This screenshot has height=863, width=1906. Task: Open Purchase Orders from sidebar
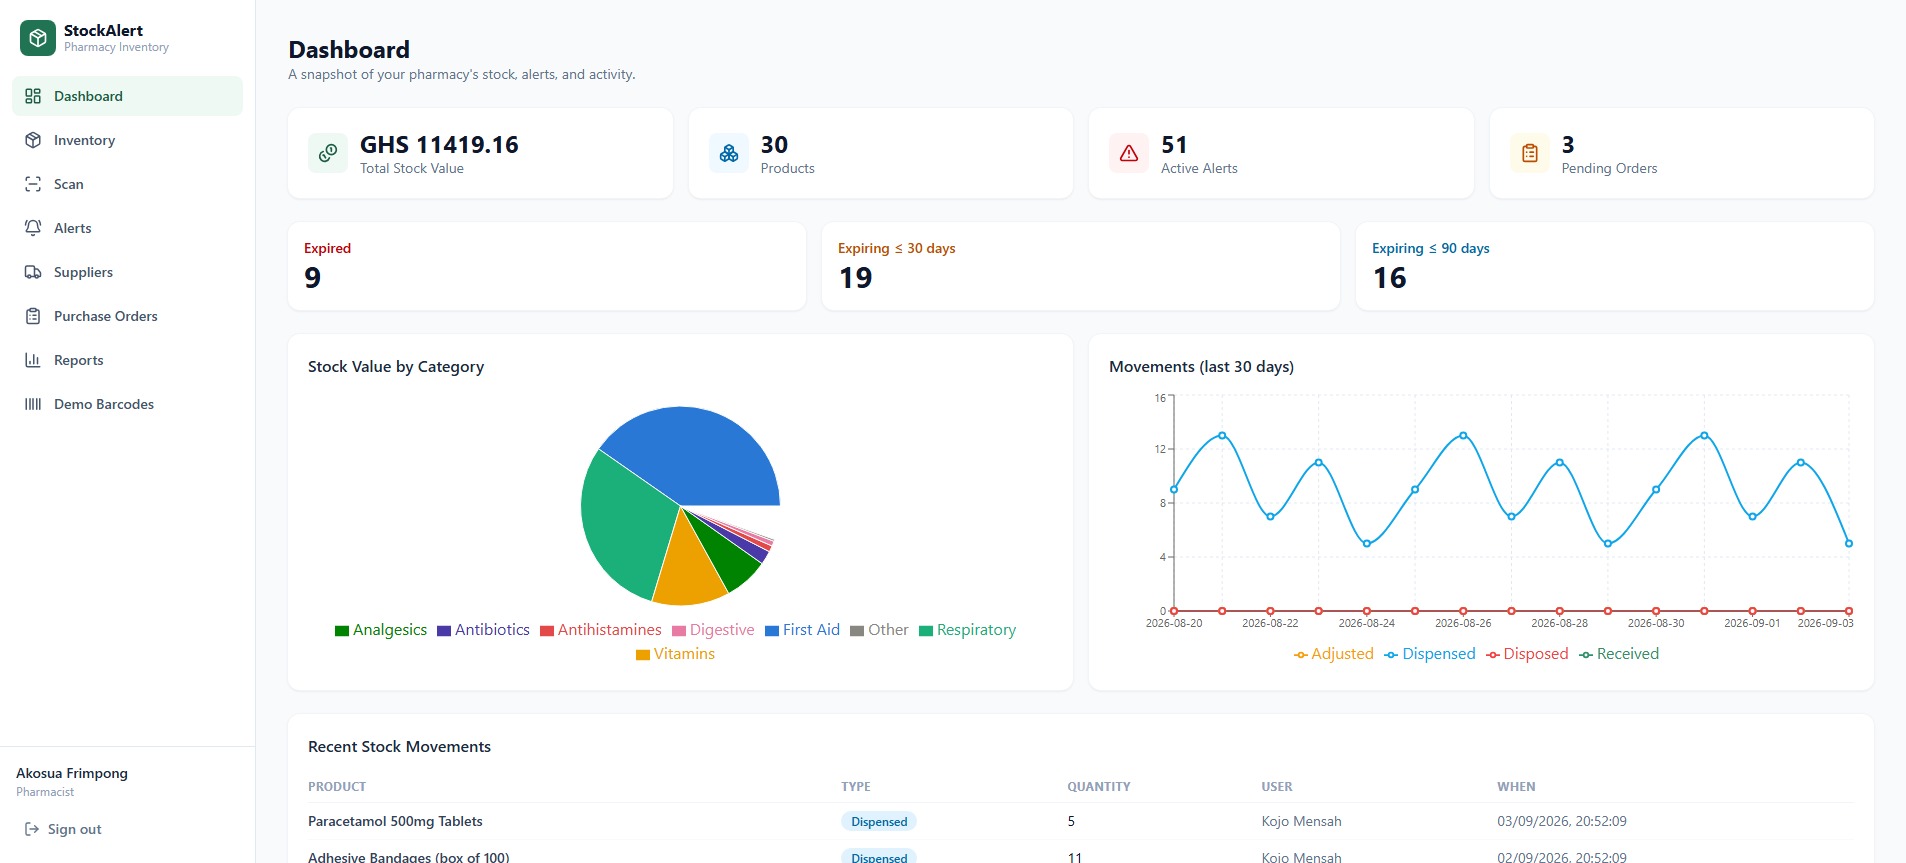tap(127, 316)
